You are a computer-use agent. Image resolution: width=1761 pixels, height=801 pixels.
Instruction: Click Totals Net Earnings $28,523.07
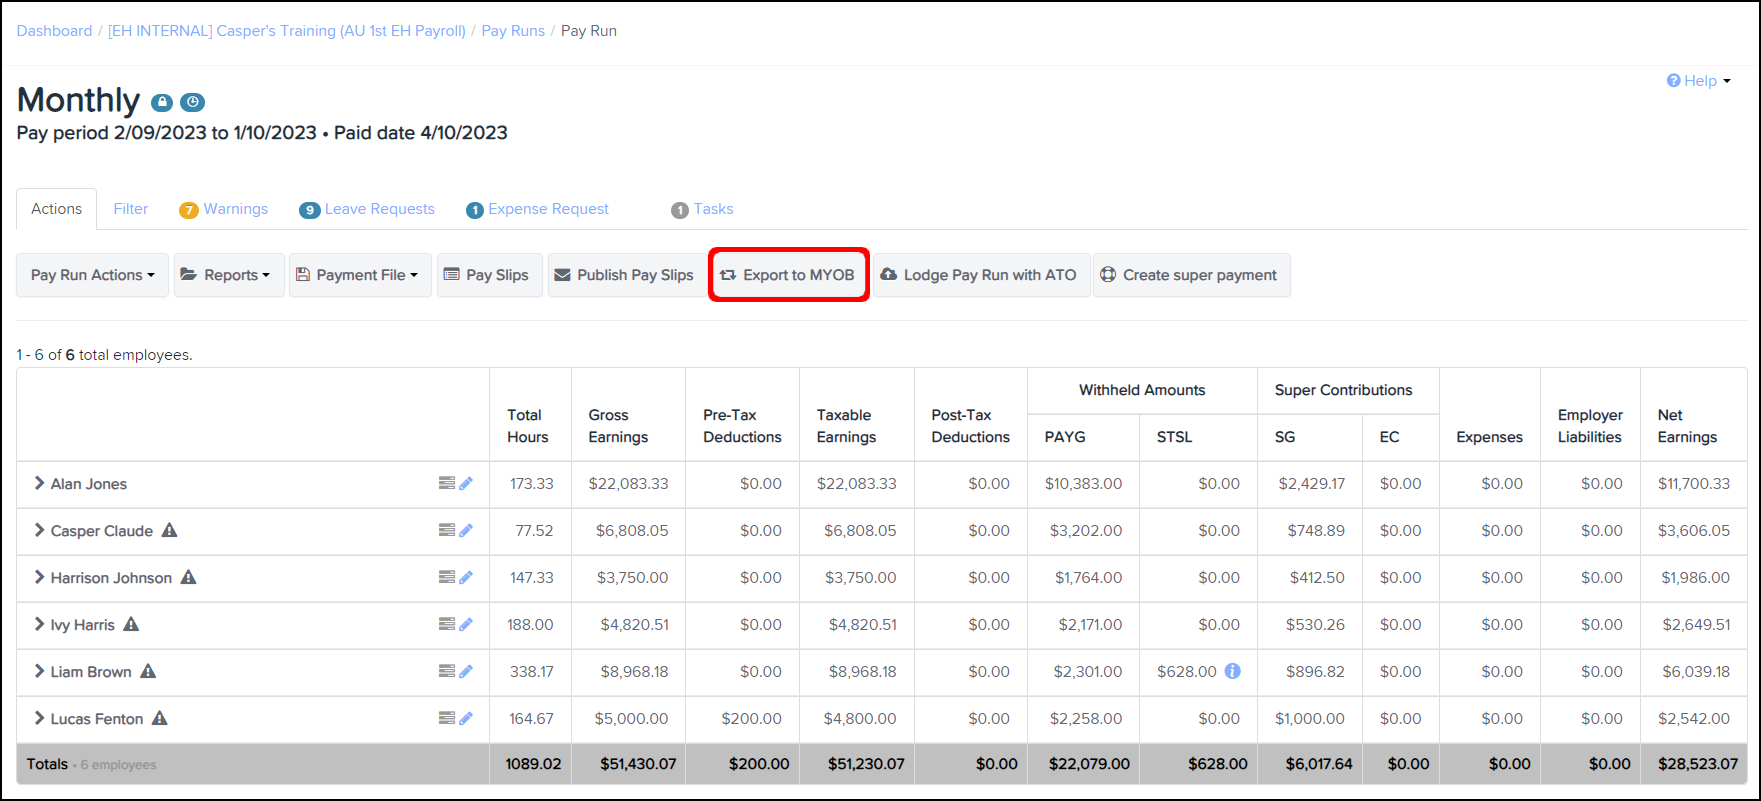tap(1698, 763)
